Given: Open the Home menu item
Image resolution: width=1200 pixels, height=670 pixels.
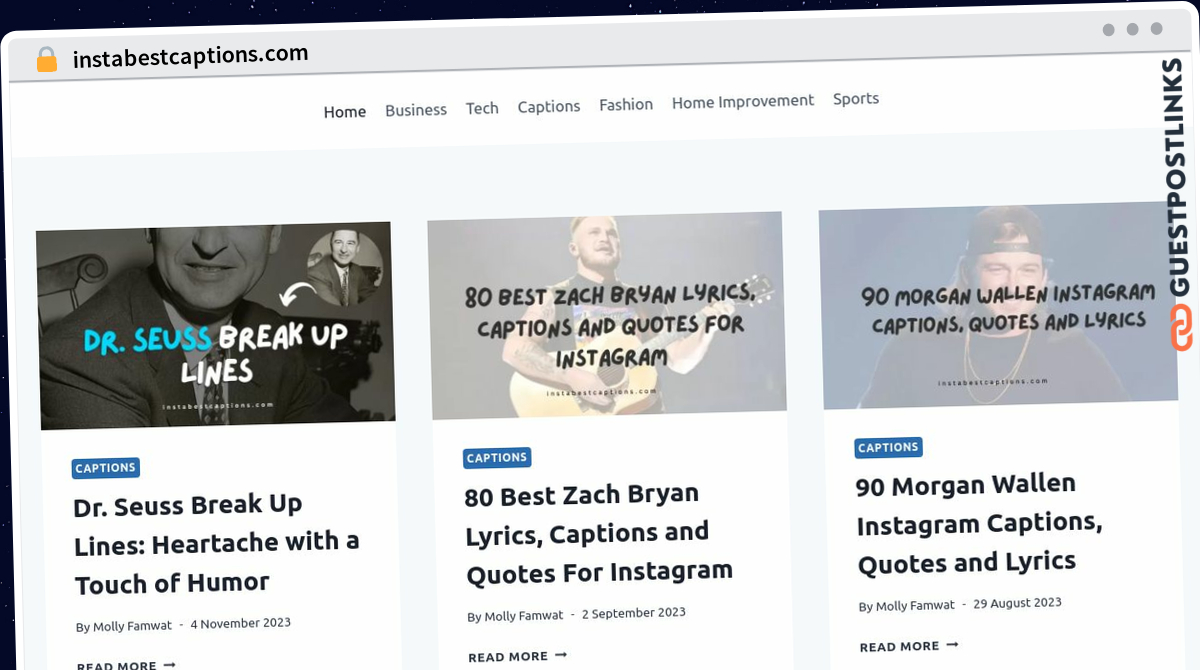Looking at the screenshot, I should [345, 112].
